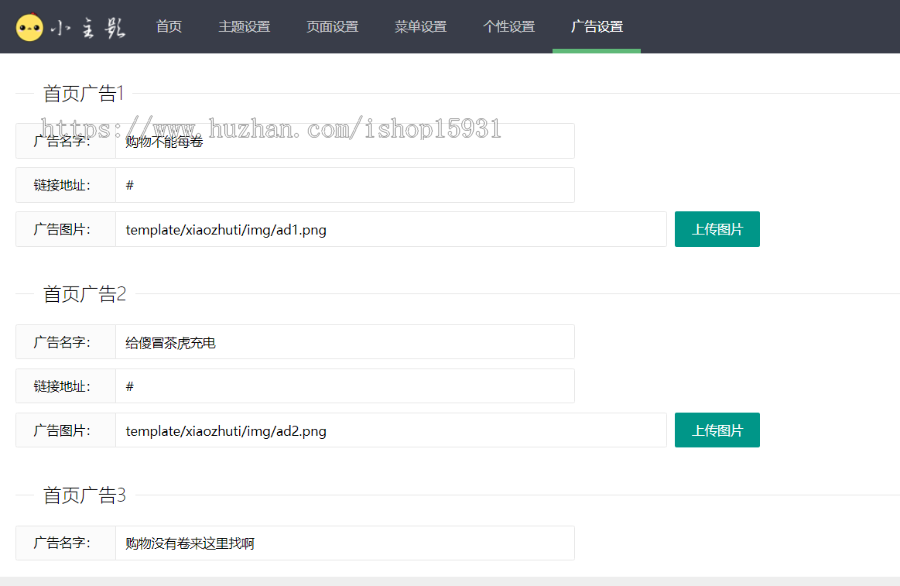Go to 页面设置 in navigation

pyautogui.click(x=332, y=26)
